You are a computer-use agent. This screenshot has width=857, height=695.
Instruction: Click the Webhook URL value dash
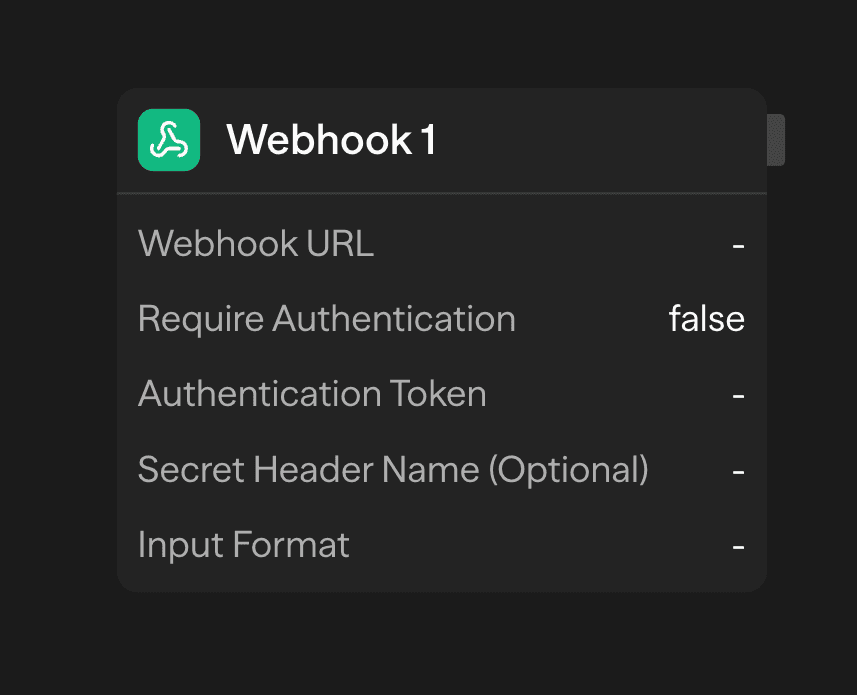(x=738, y=243)
